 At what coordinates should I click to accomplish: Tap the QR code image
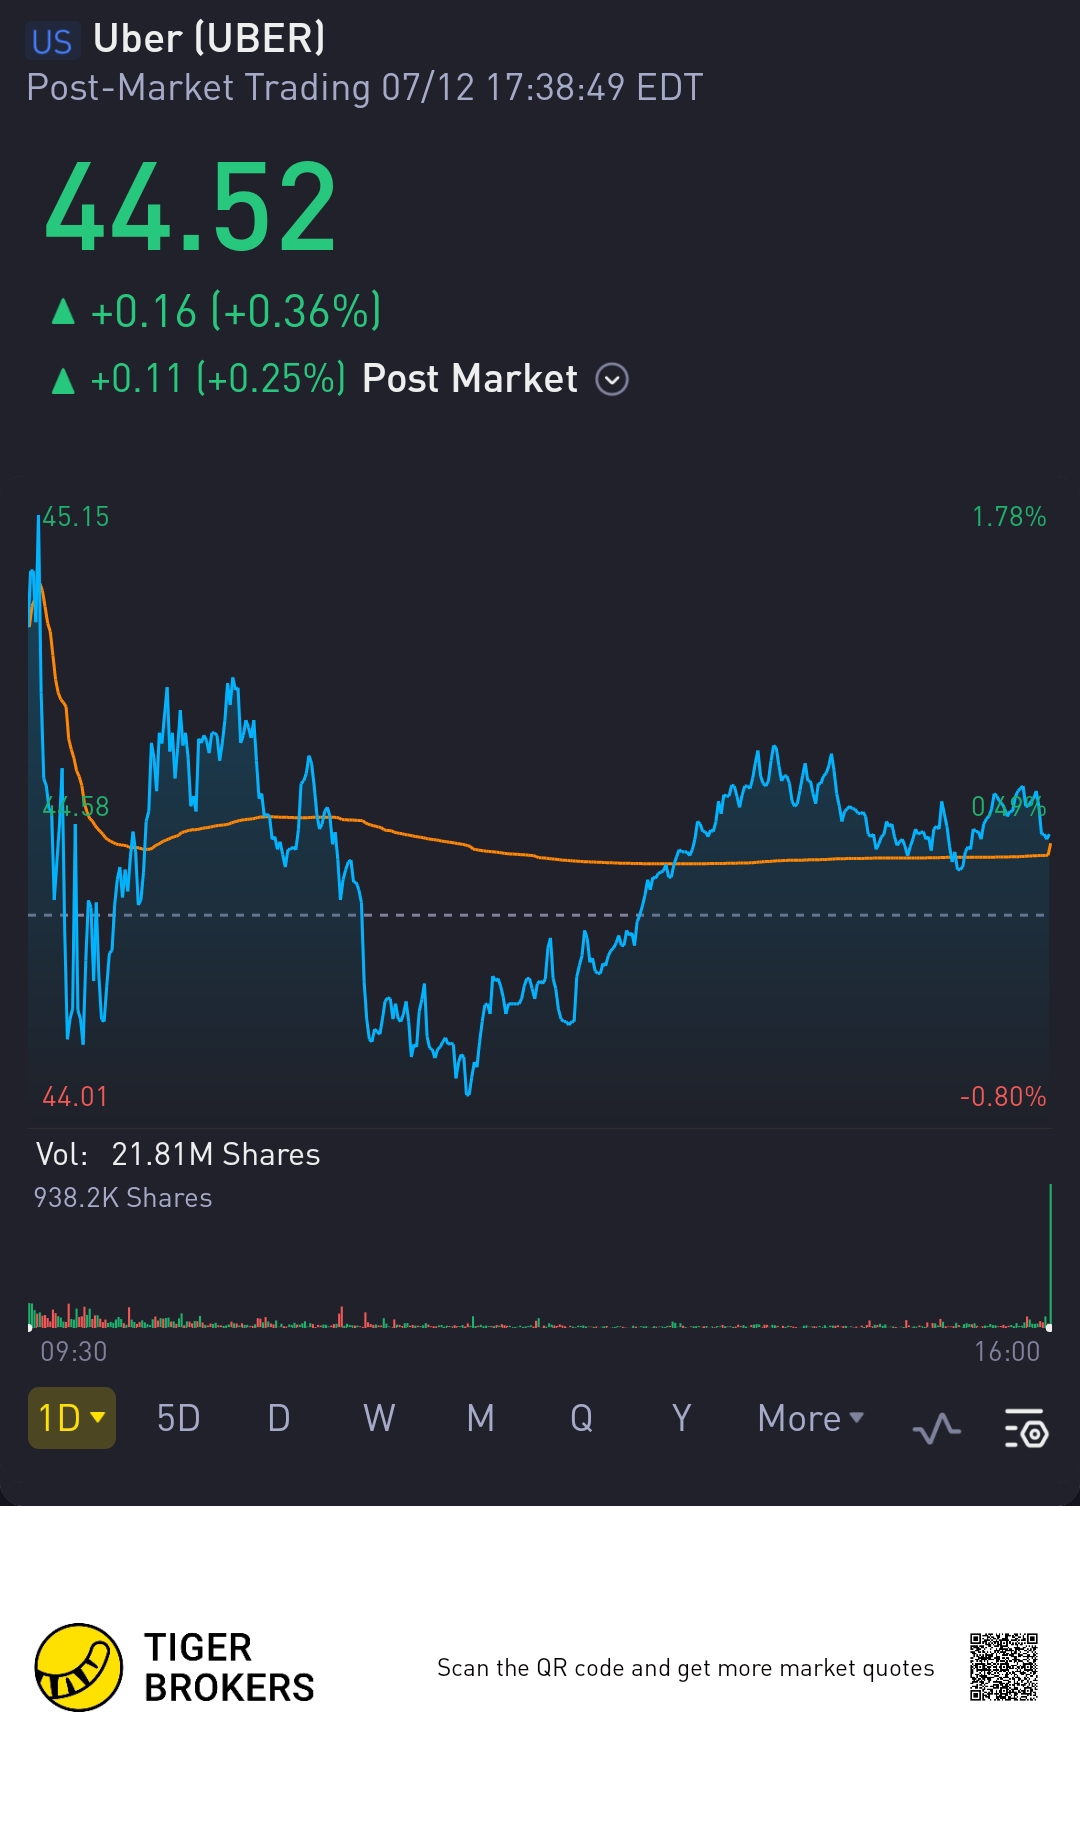click(1004, 1667)
